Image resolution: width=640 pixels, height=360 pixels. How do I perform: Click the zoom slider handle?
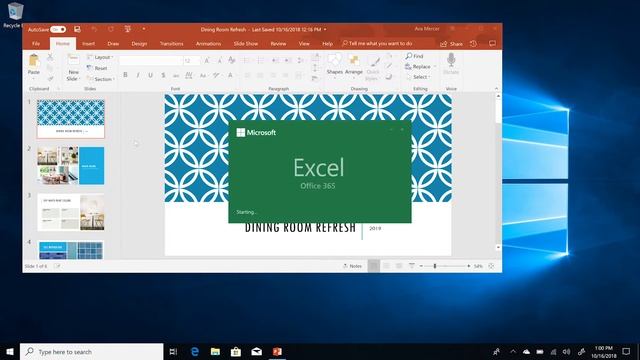pyautogui.click(x=435, y=266)
